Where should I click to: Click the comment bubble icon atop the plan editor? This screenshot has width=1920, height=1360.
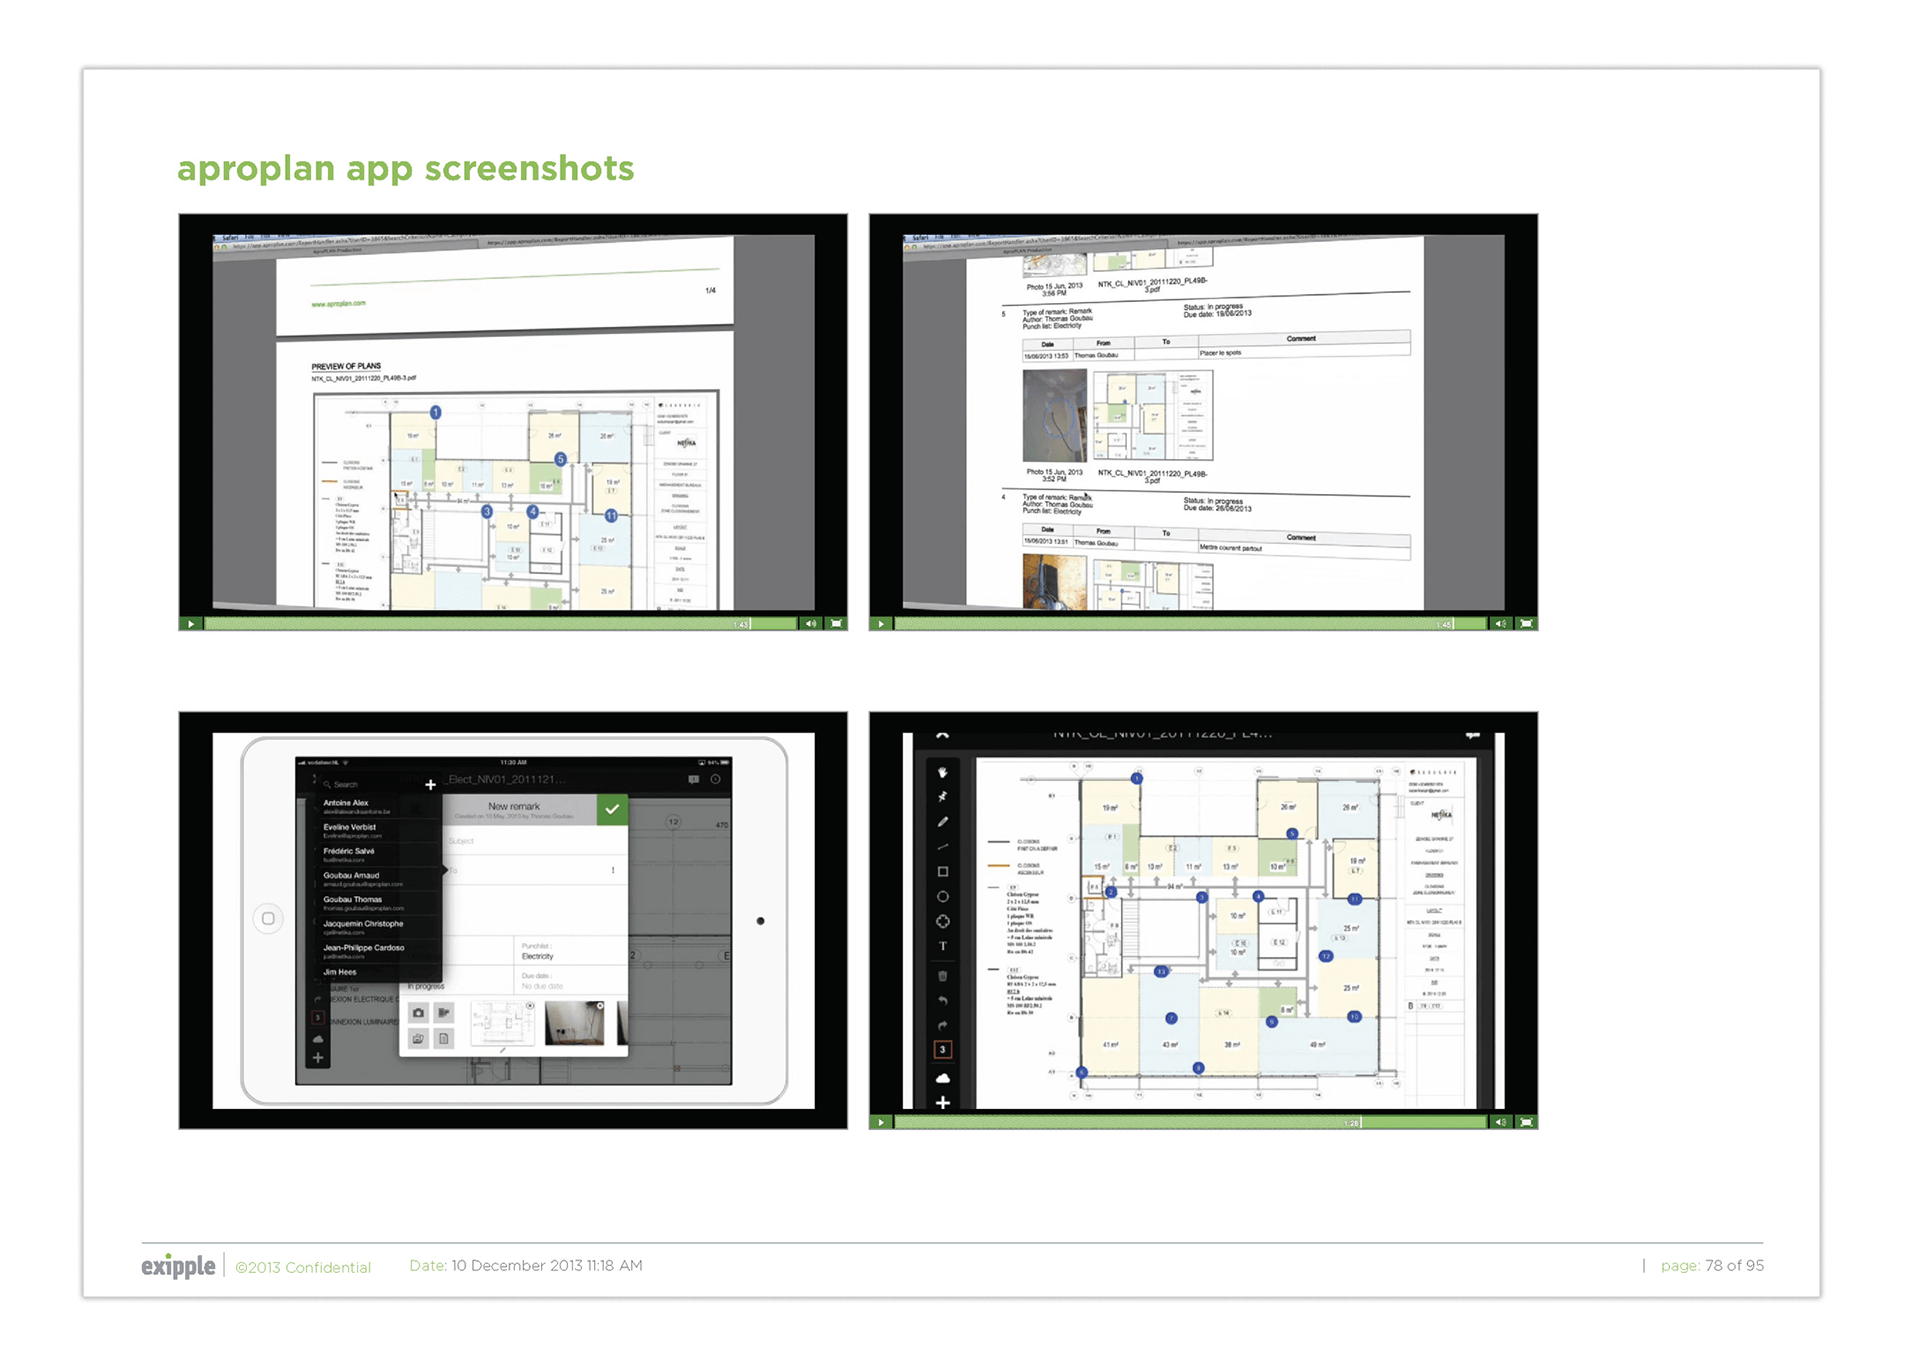[1472, 735]
